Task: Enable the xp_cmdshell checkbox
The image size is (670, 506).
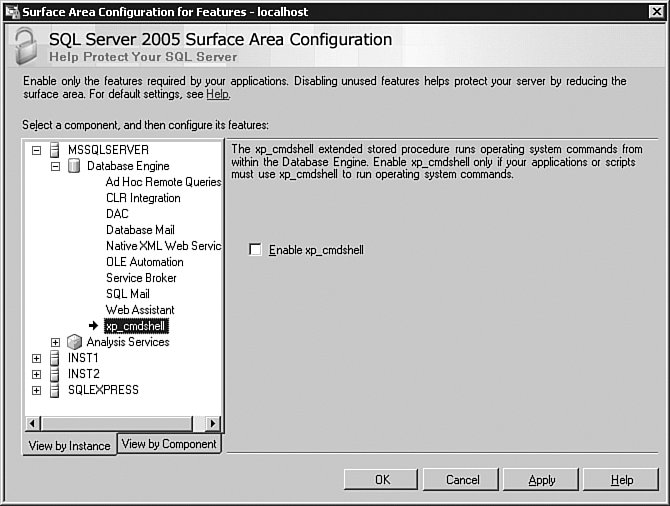Action: point(255,250)
